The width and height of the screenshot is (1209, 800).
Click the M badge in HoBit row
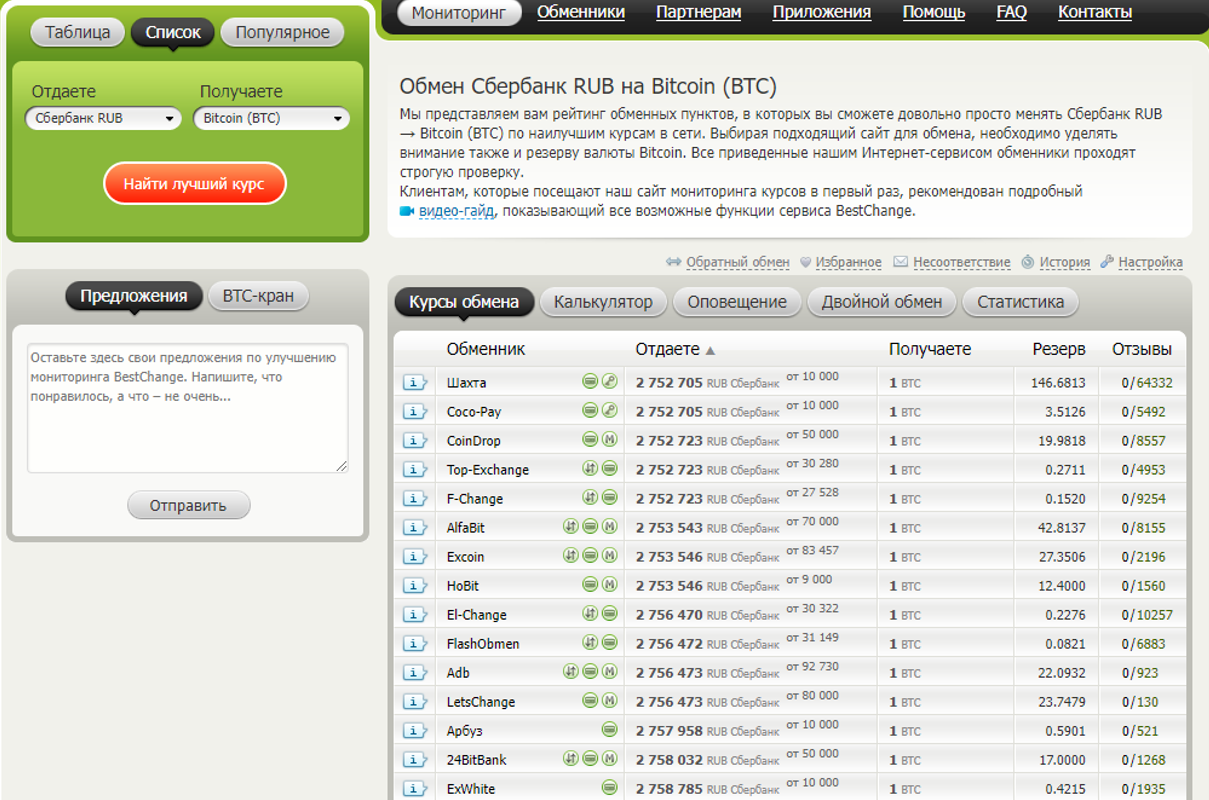pyautogui.click(x=610, y=584)
